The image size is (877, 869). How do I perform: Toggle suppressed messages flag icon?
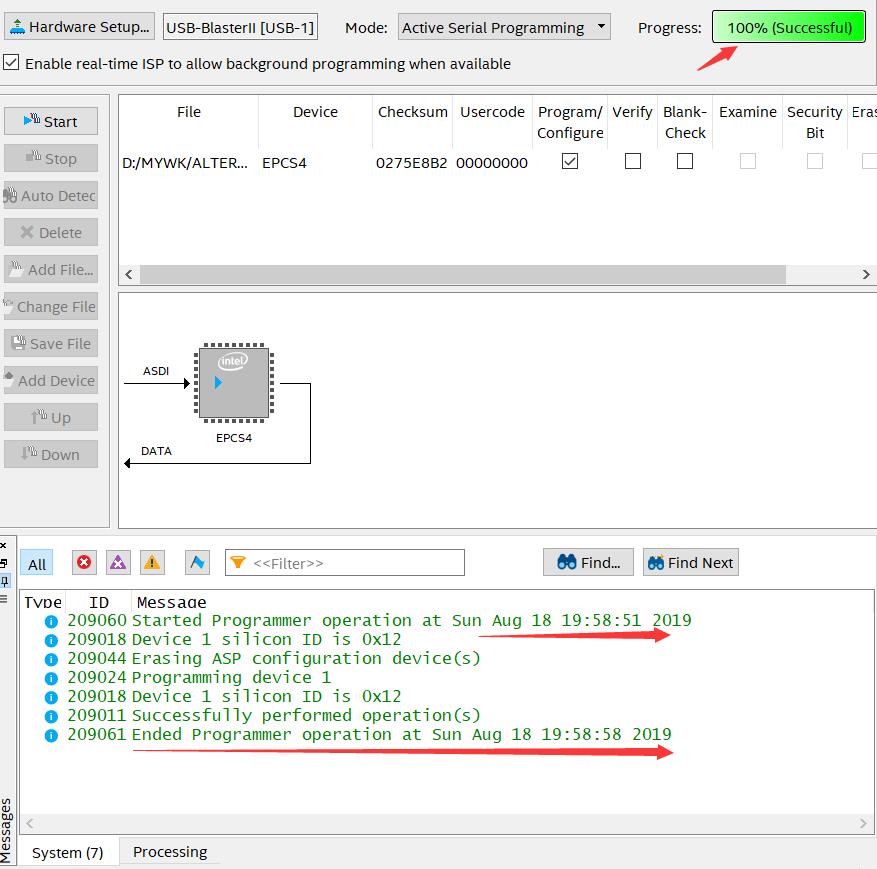pos(197,563)
